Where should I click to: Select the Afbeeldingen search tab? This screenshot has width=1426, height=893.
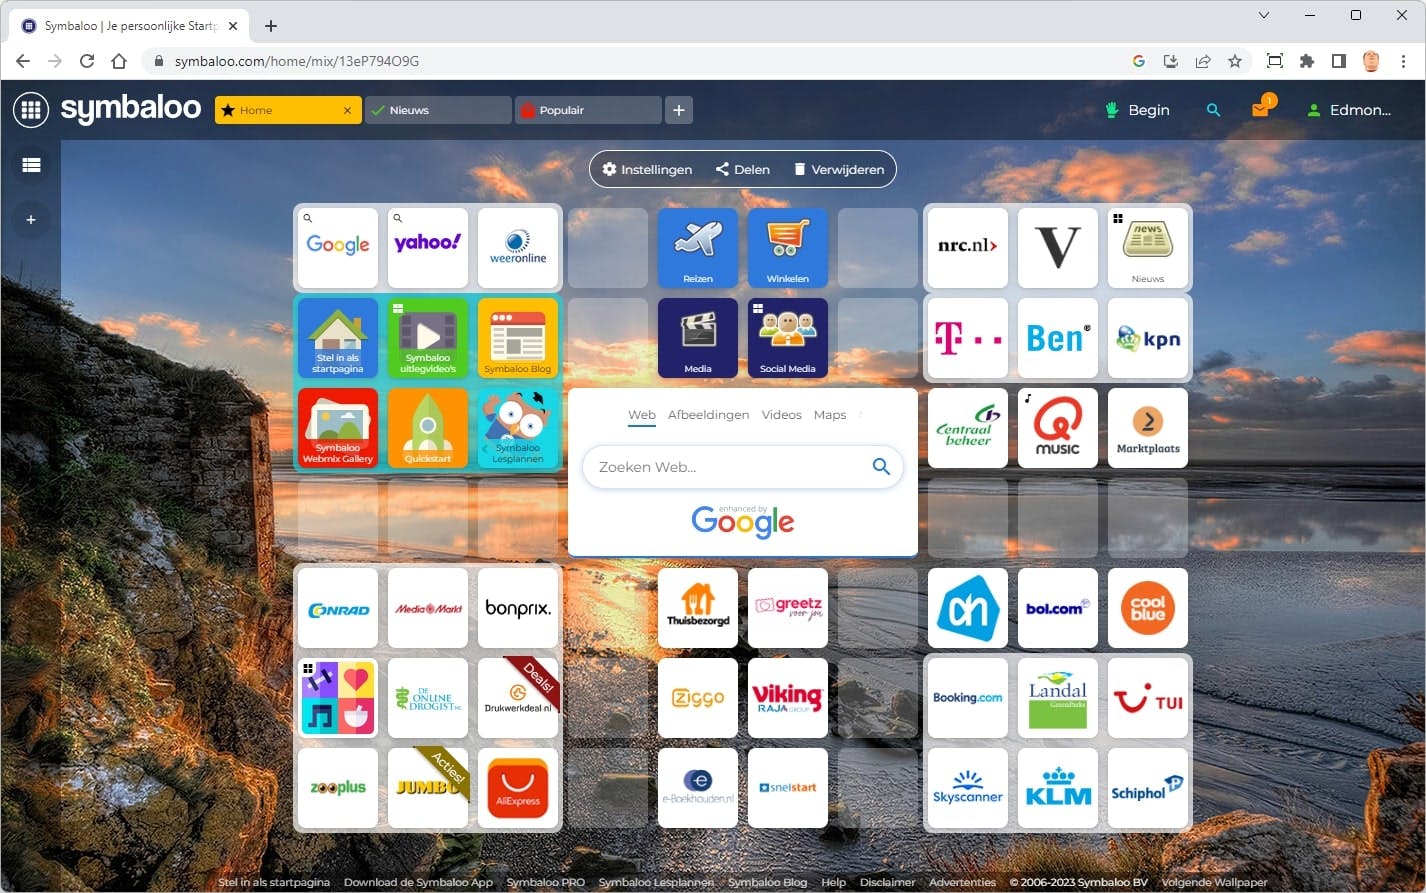[x=709, y=414]
